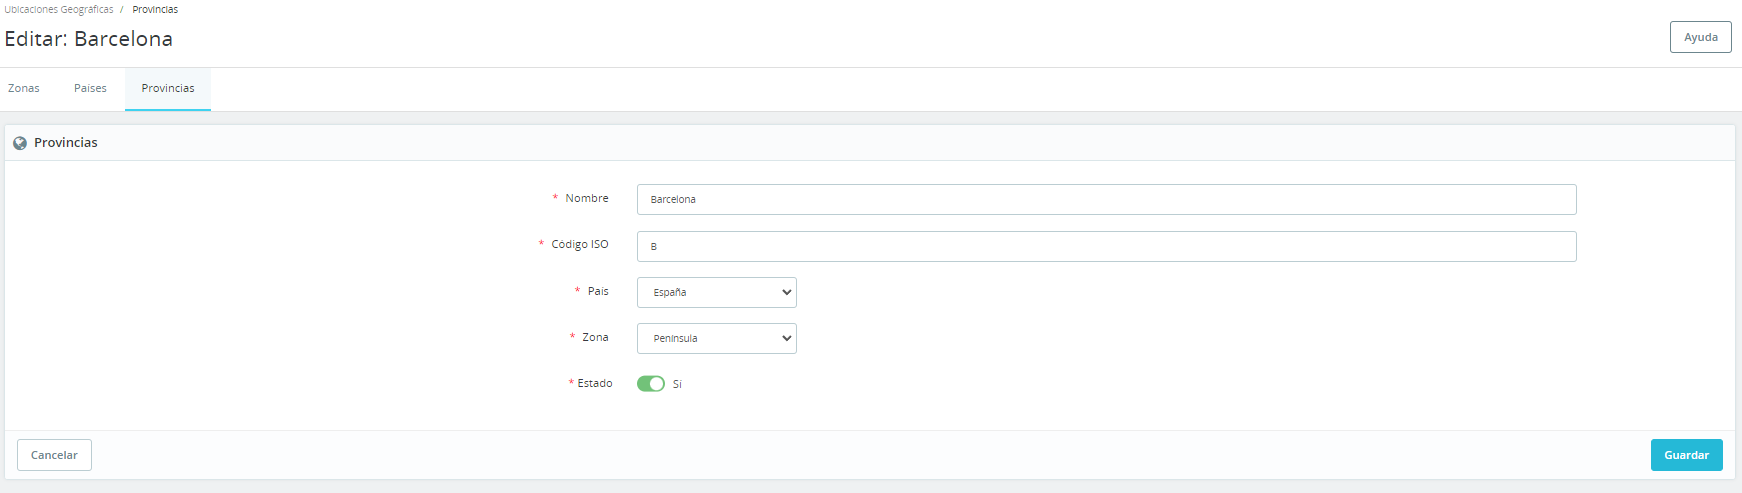Open the Ayuda help button

1700,37
